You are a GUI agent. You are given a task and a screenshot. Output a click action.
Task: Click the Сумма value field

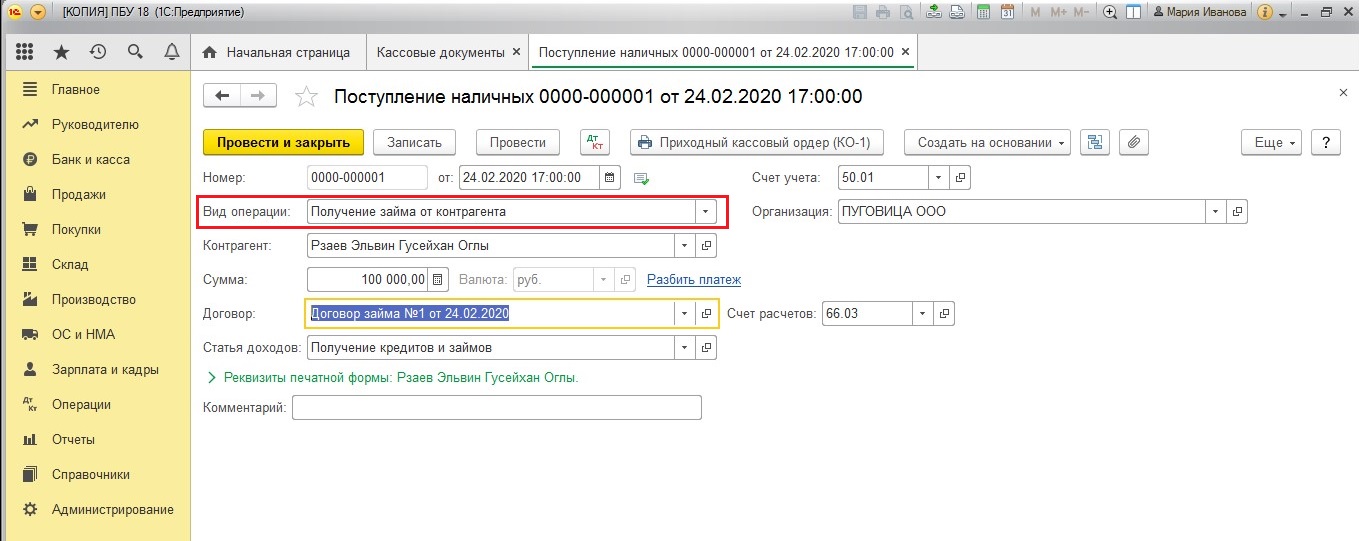point(367,279)
